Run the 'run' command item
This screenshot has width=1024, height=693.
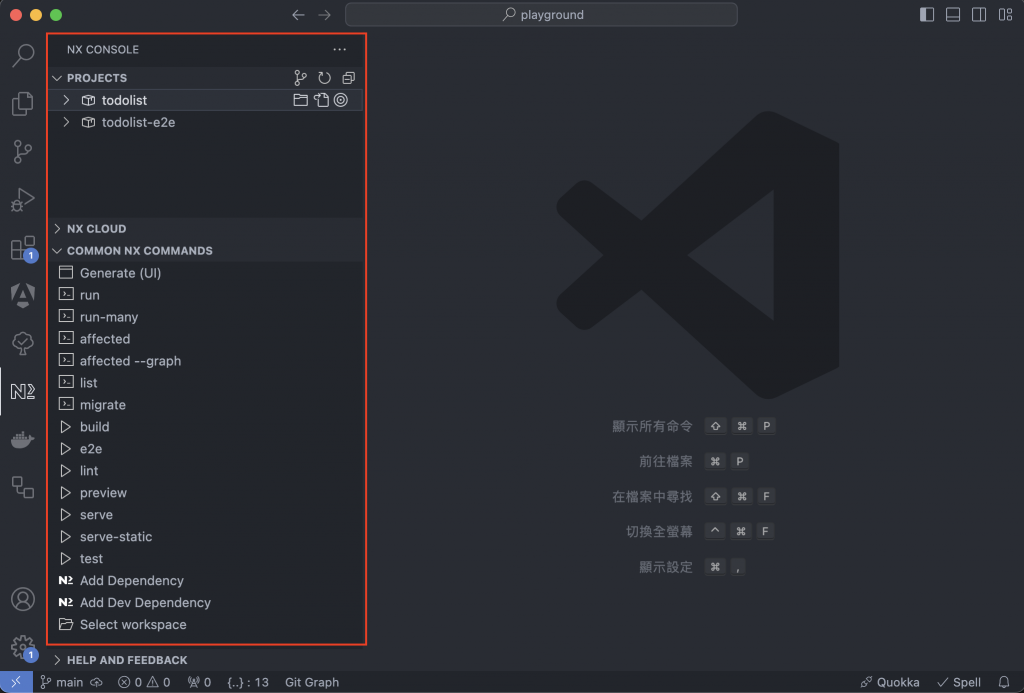pyautogui.click(x=206, y=295)
